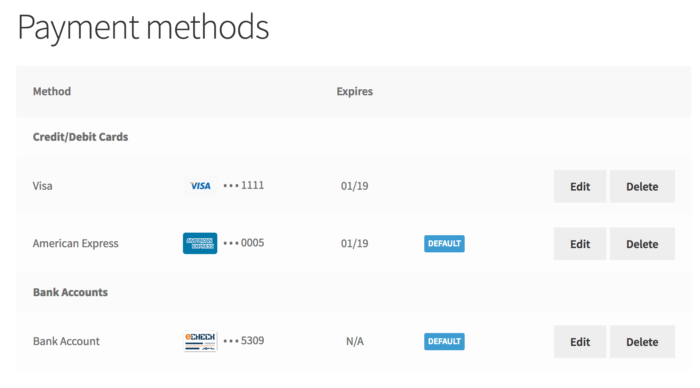Image resolution: width=700 pixels, height=388 pixels.
Task: Click the eCheck bank account icon
Action: (x=200, y=341)
